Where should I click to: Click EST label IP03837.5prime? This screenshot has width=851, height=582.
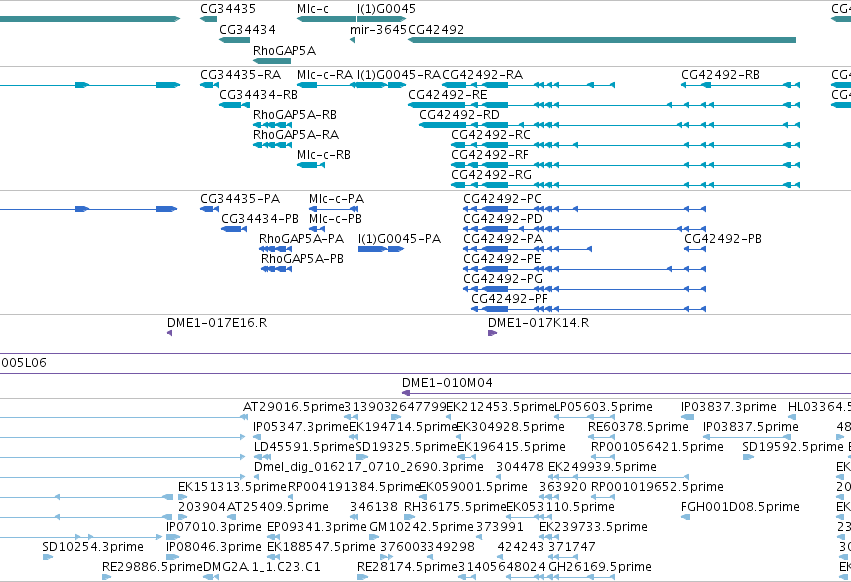coord(751,427)
